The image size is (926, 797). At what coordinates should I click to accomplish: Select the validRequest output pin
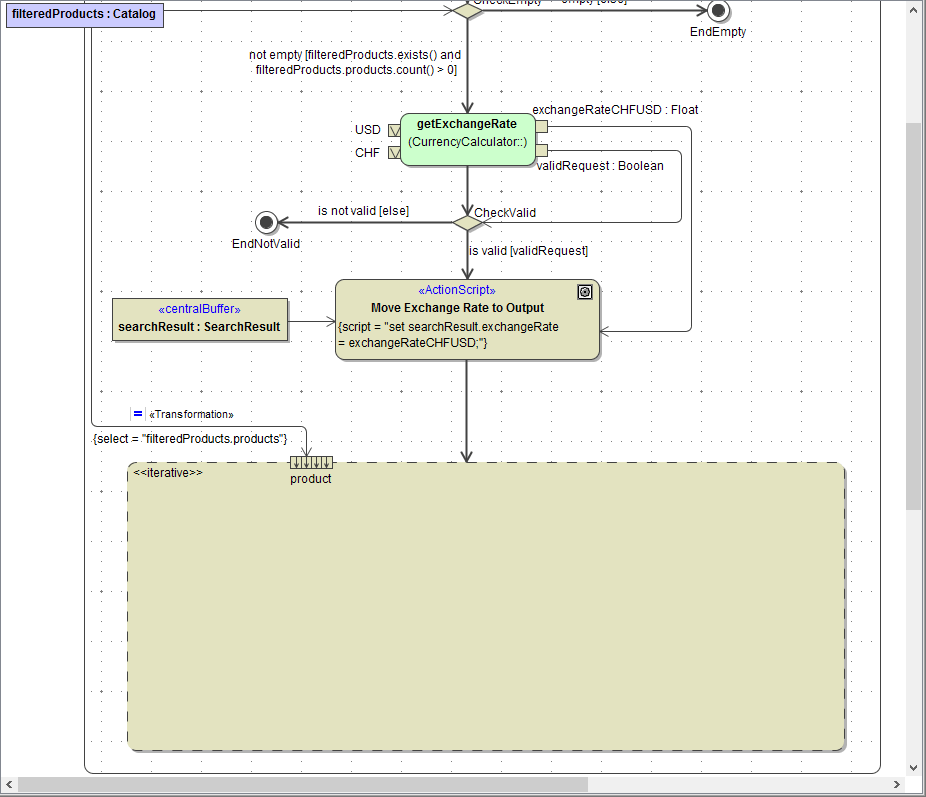click(x=542, y=150)
